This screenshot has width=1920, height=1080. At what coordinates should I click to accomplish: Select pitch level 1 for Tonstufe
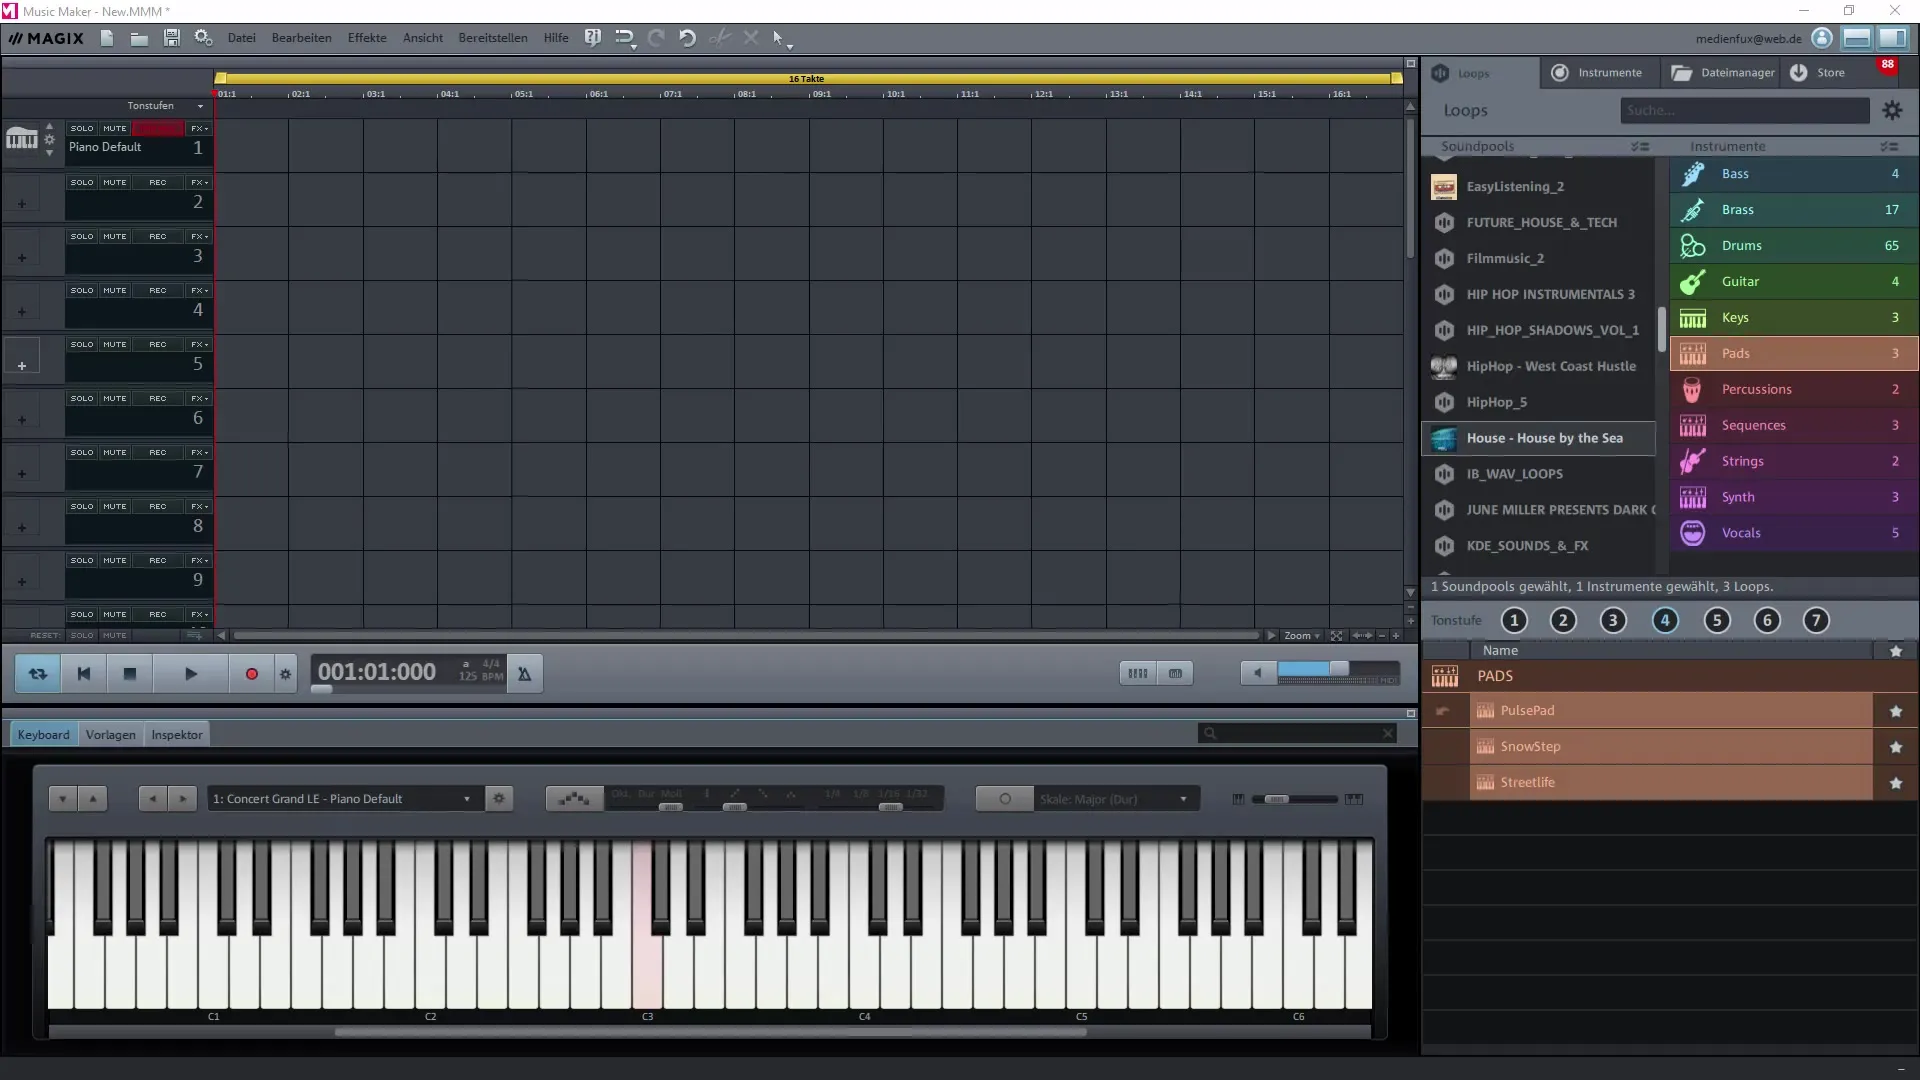tap(1514, 620)
